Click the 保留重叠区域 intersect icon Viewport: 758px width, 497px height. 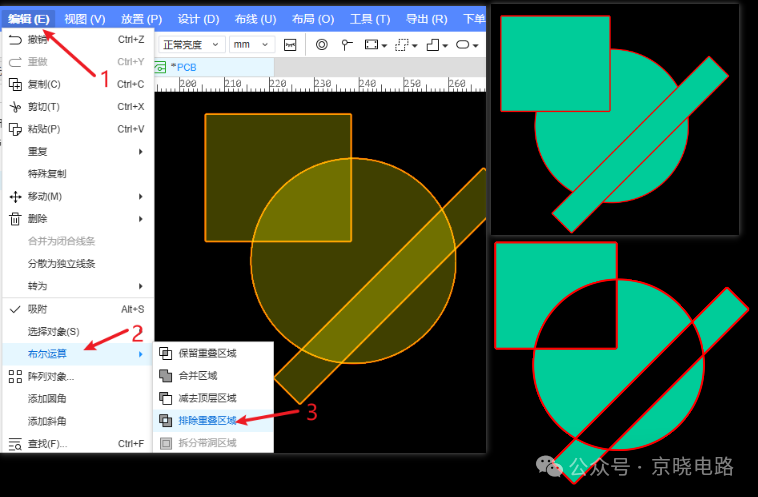point(166,353)
